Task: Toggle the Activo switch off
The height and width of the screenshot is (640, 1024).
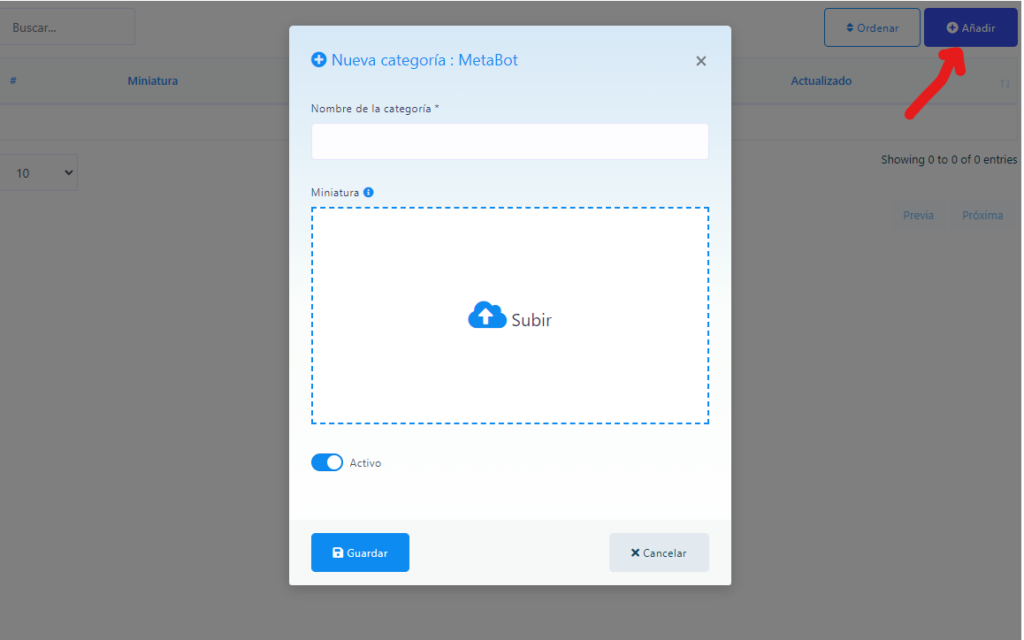Action: point(327,462)
